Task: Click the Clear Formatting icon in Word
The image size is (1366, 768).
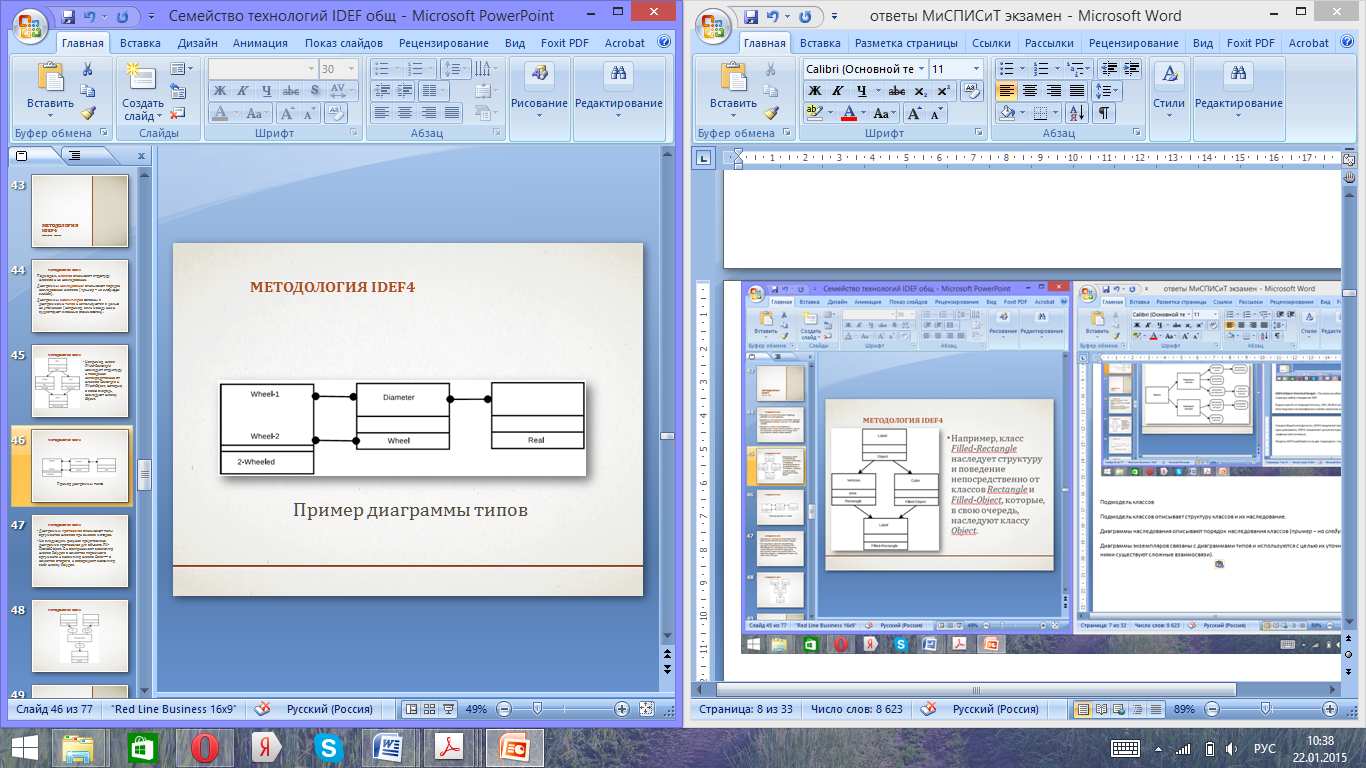Action: coord(971,91)
